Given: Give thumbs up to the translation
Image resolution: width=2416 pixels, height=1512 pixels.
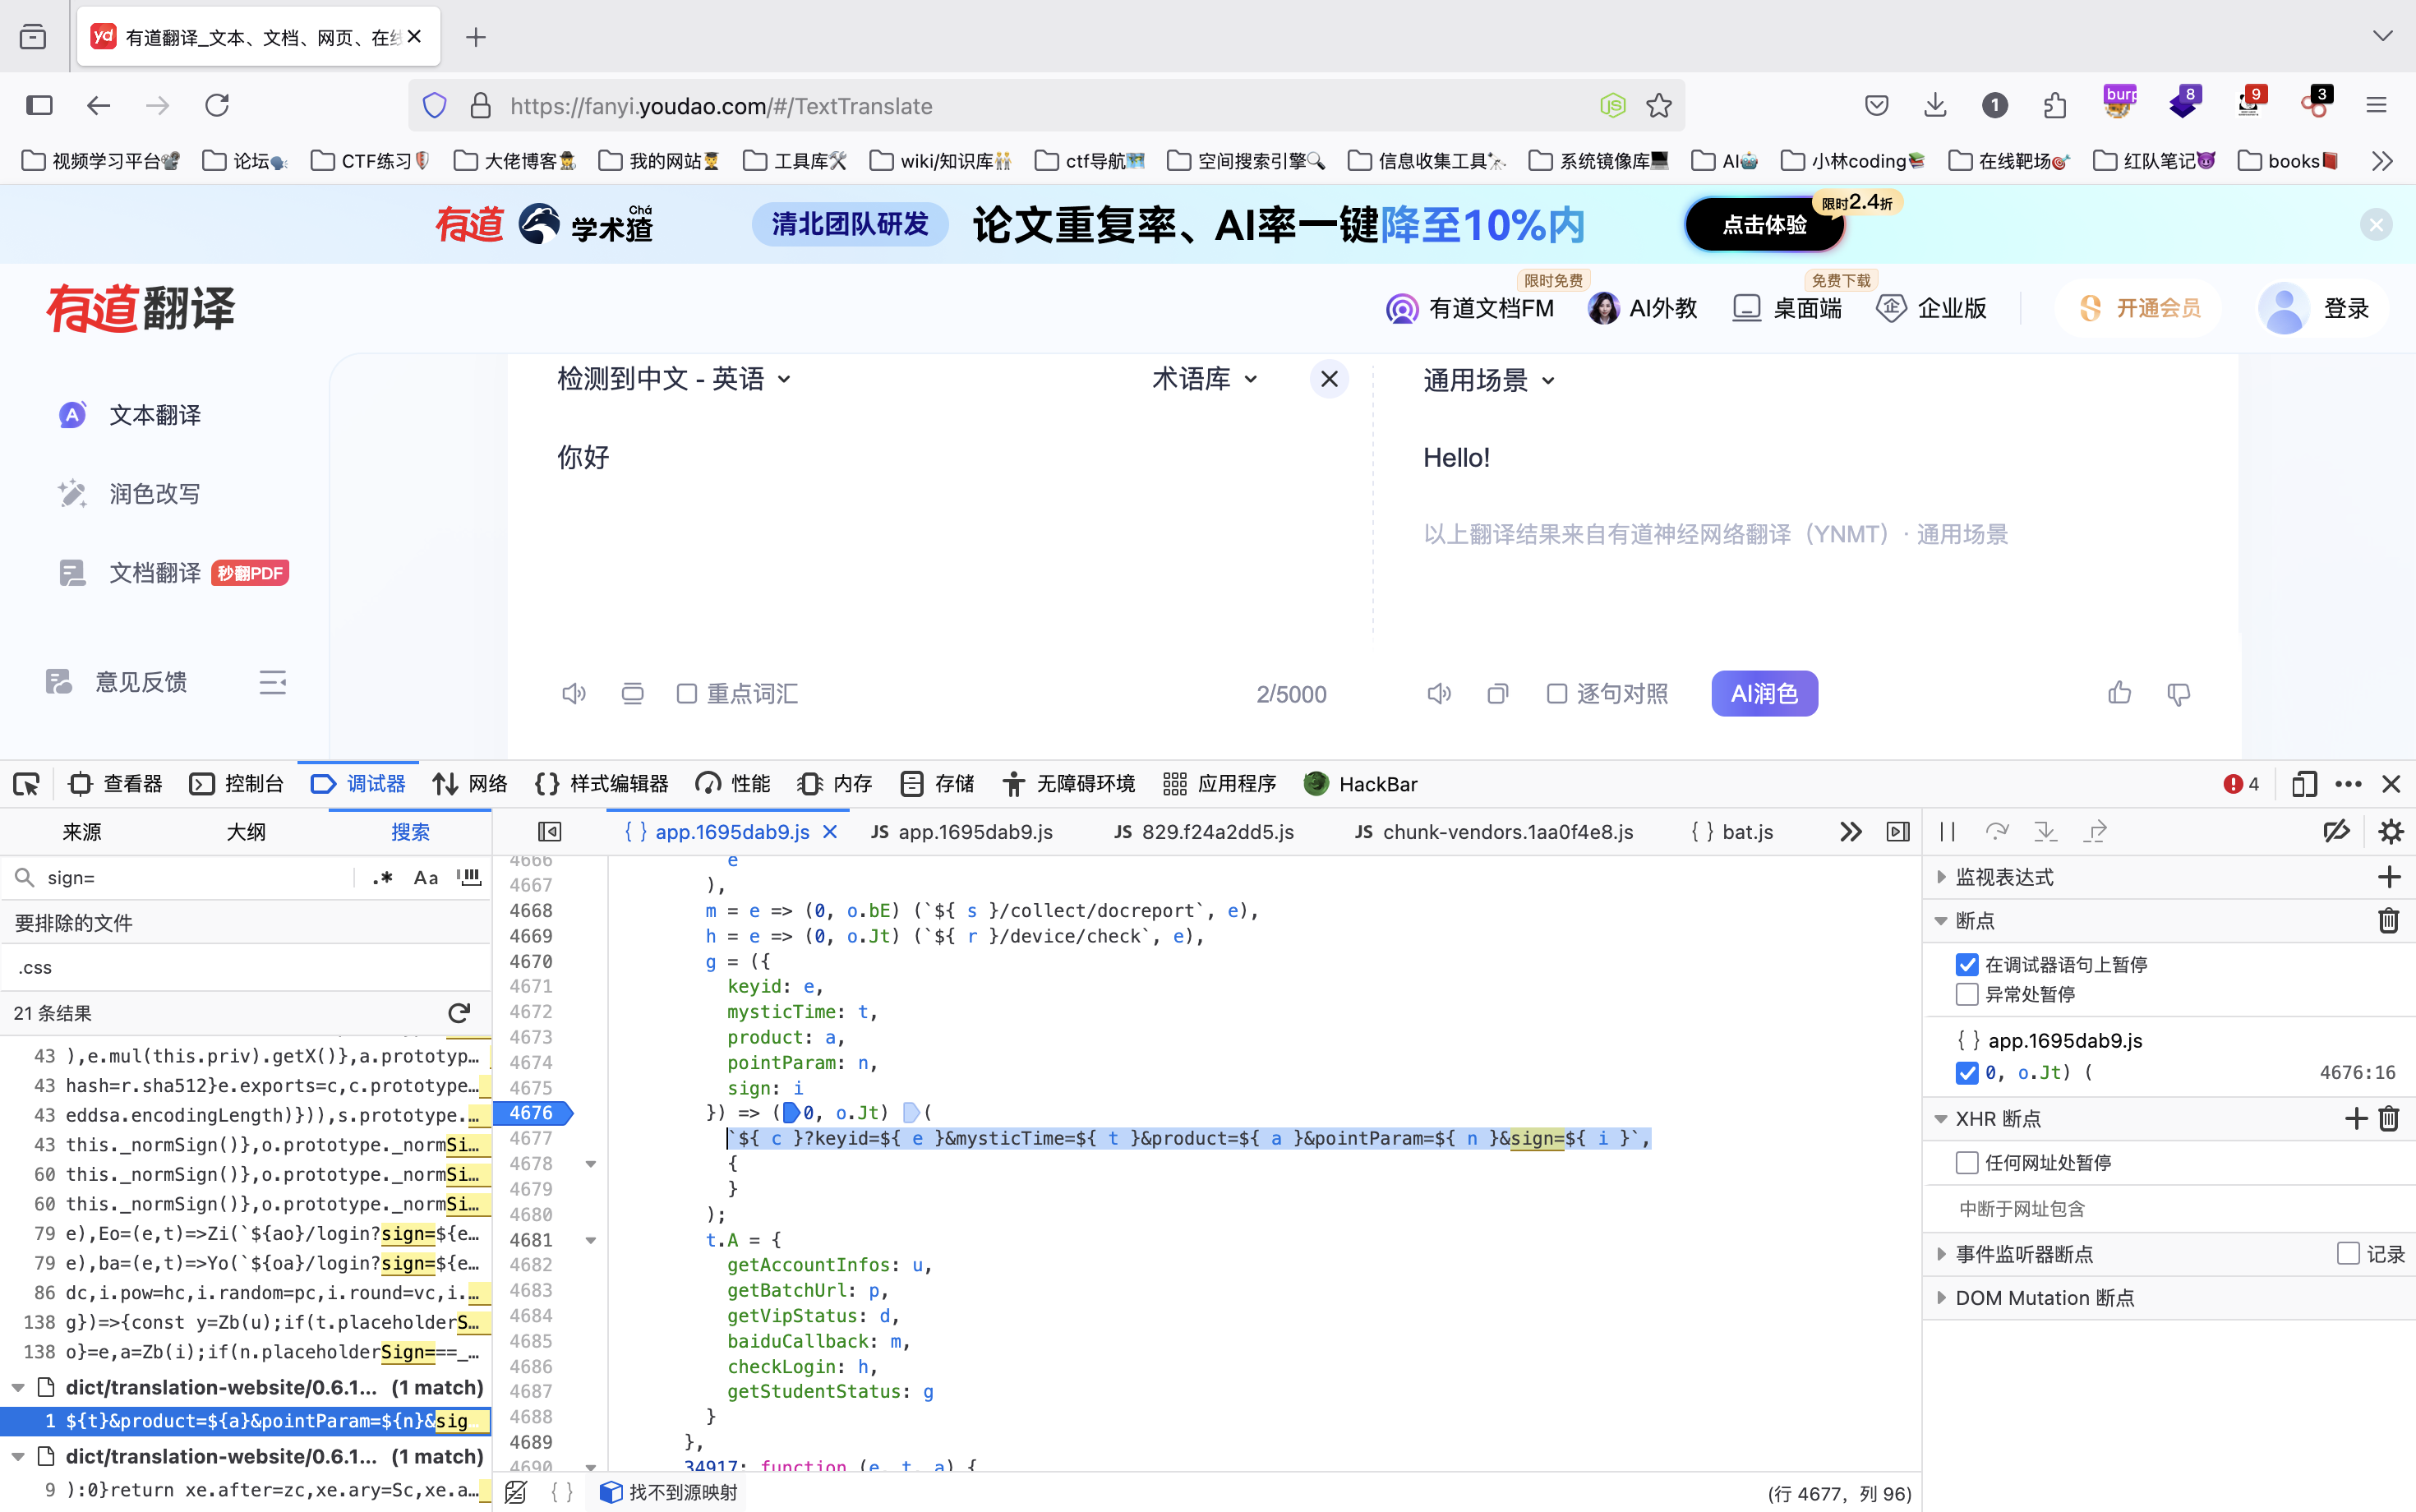Looking at the screenshot, I should tap(2119, 693).
